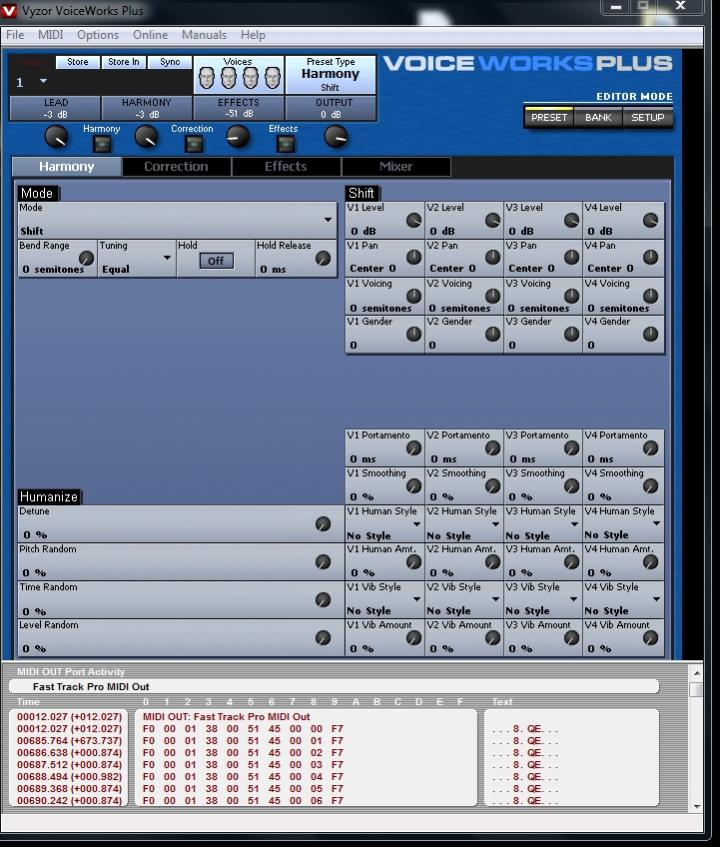Click the V3 Voicing knob
This screenshot has height=847, width=720.
pyautogui.click(x=571, y=295)
